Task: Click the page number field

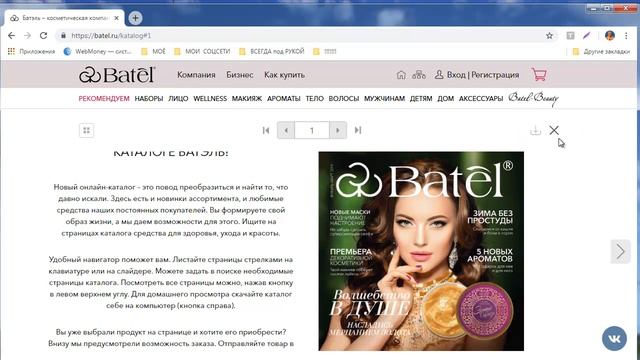Action: coord(312,130)
